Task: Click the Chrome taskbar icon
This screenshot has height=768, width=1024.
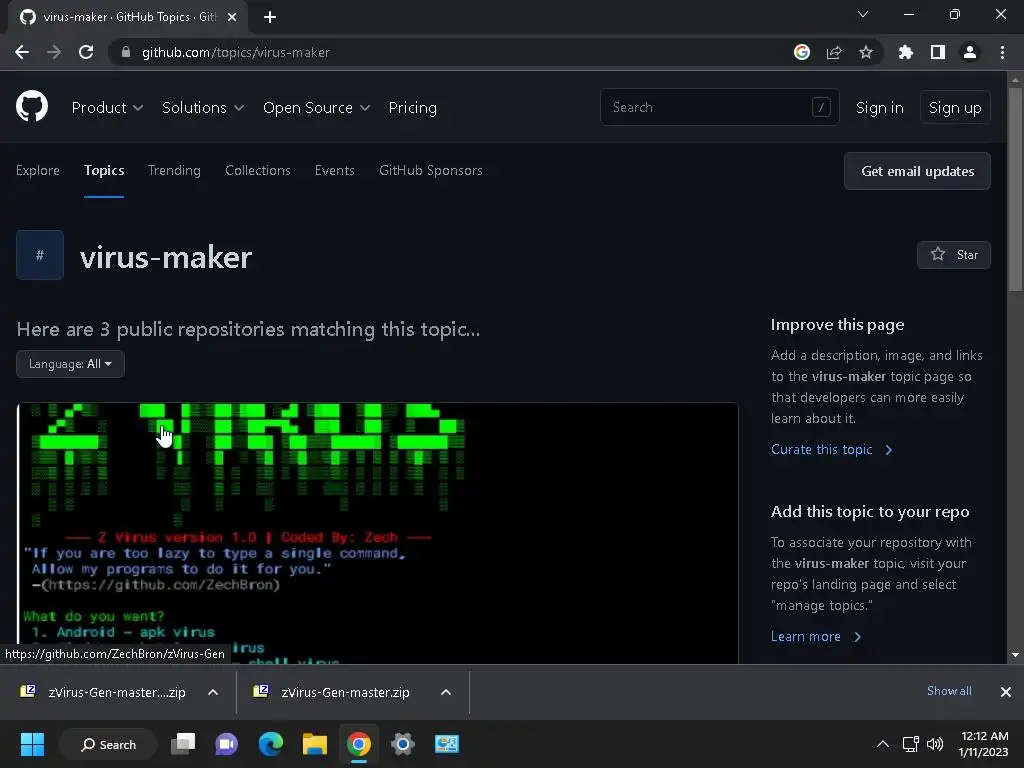Action: point(359,744)
